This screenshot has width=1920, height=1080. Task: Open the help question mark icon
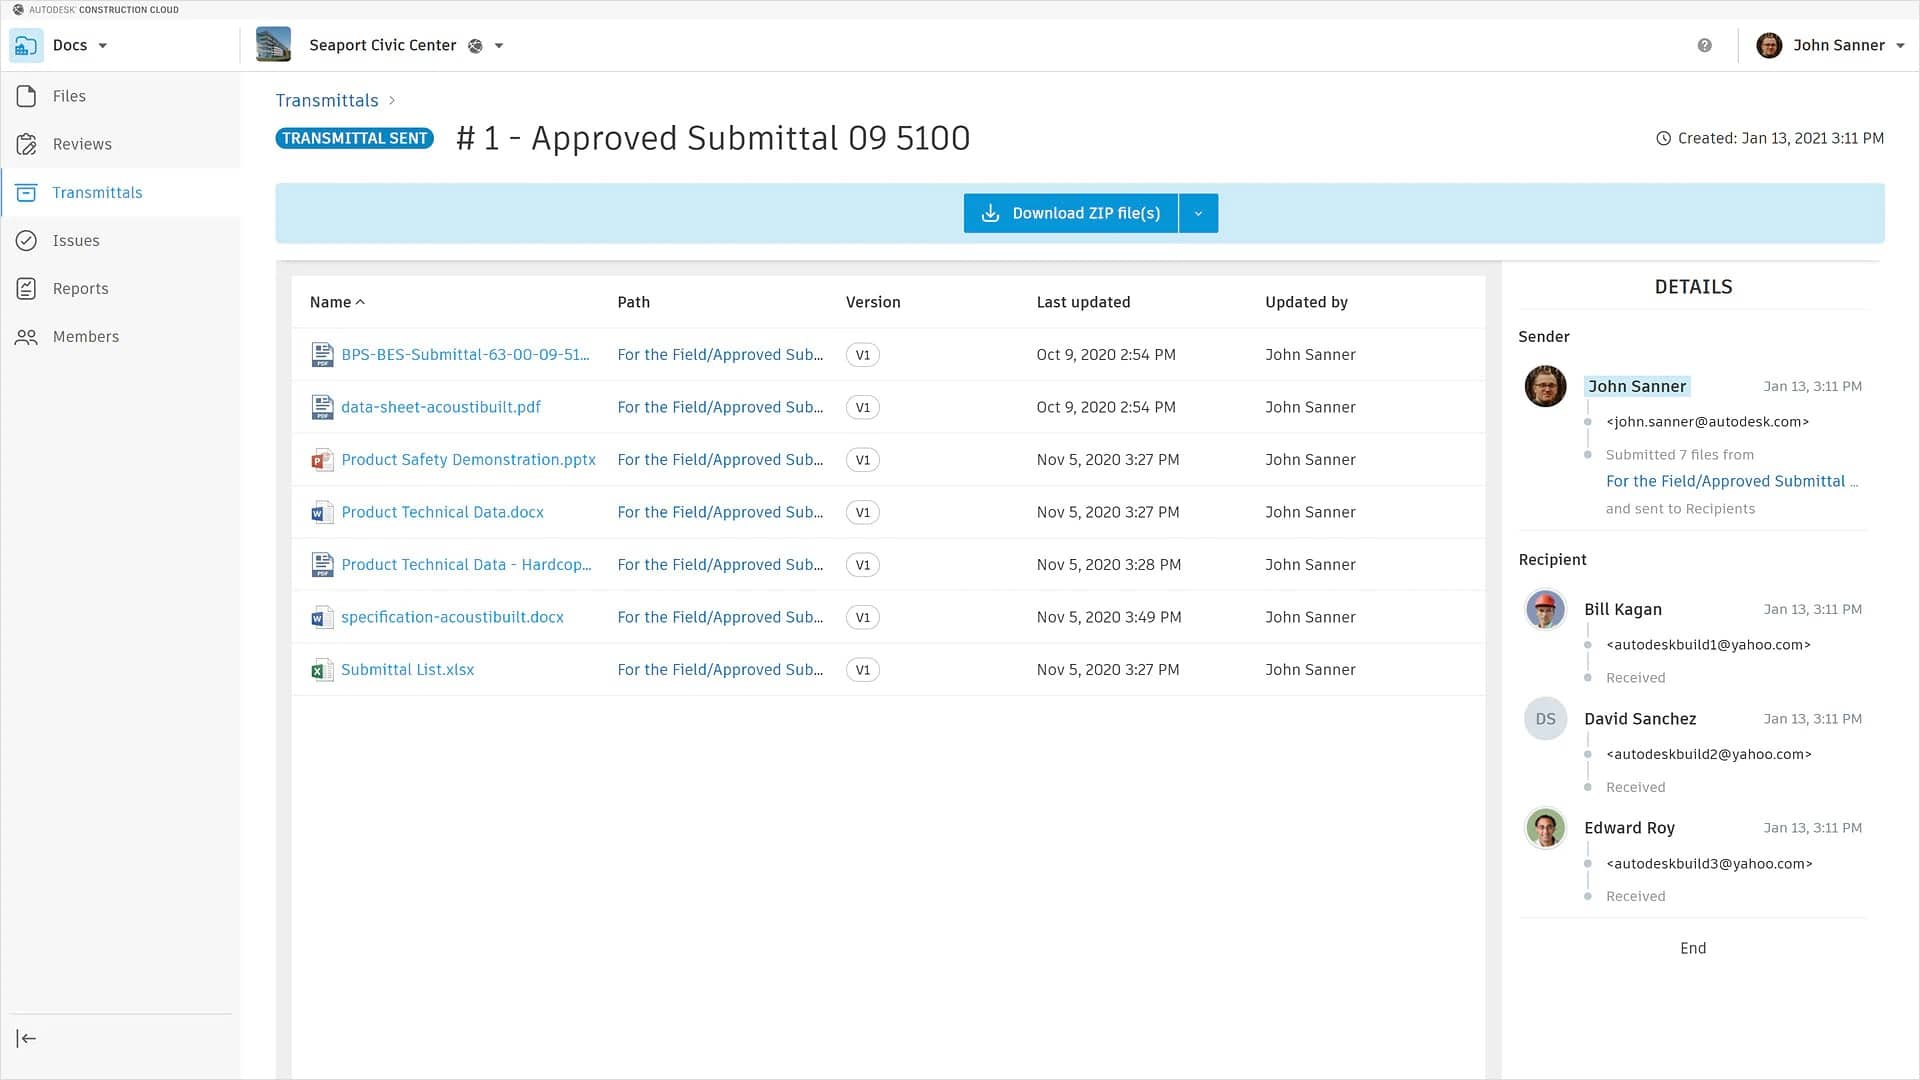coord(1704,46)
